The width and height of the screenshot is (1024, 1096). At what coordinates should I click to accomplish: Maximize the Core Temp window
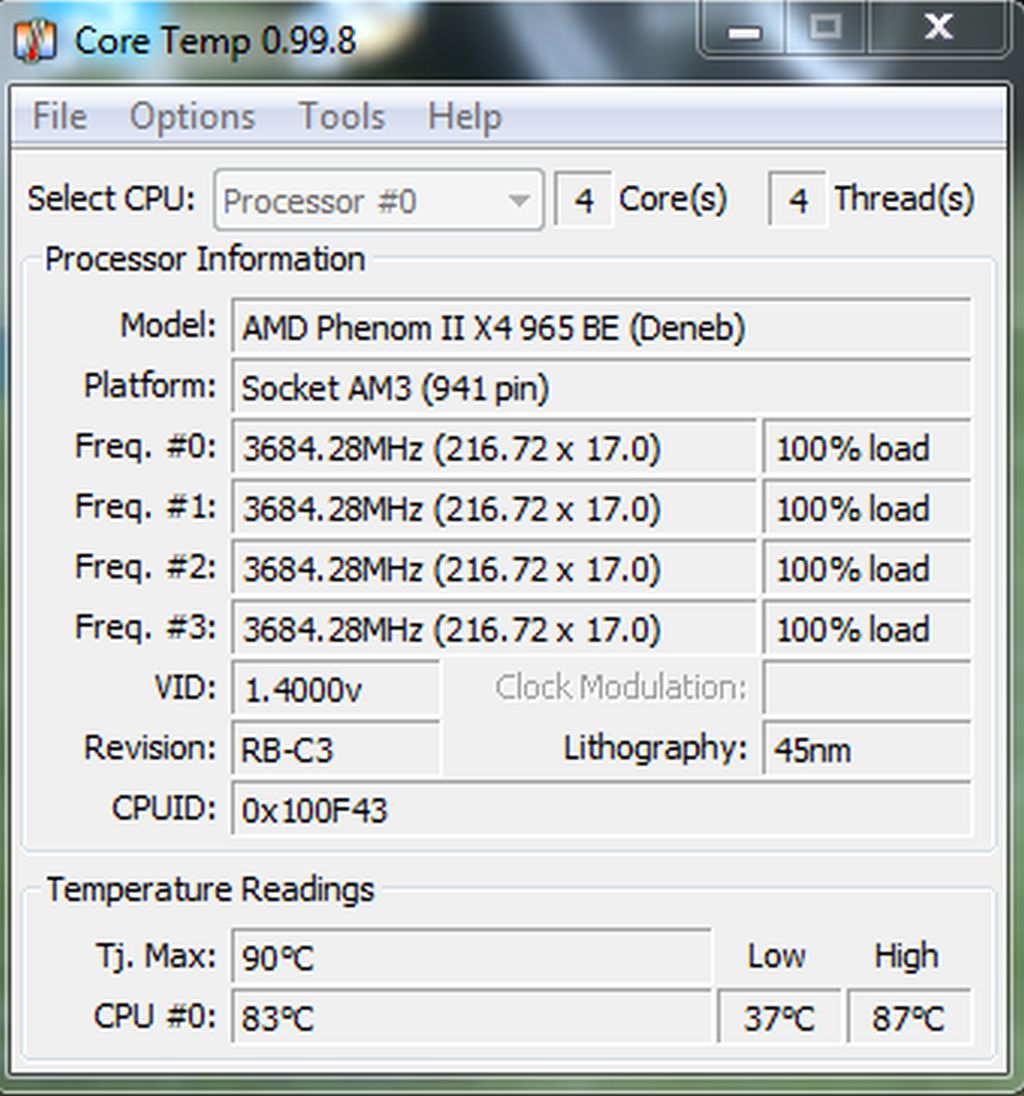click(x=825, y=28)
